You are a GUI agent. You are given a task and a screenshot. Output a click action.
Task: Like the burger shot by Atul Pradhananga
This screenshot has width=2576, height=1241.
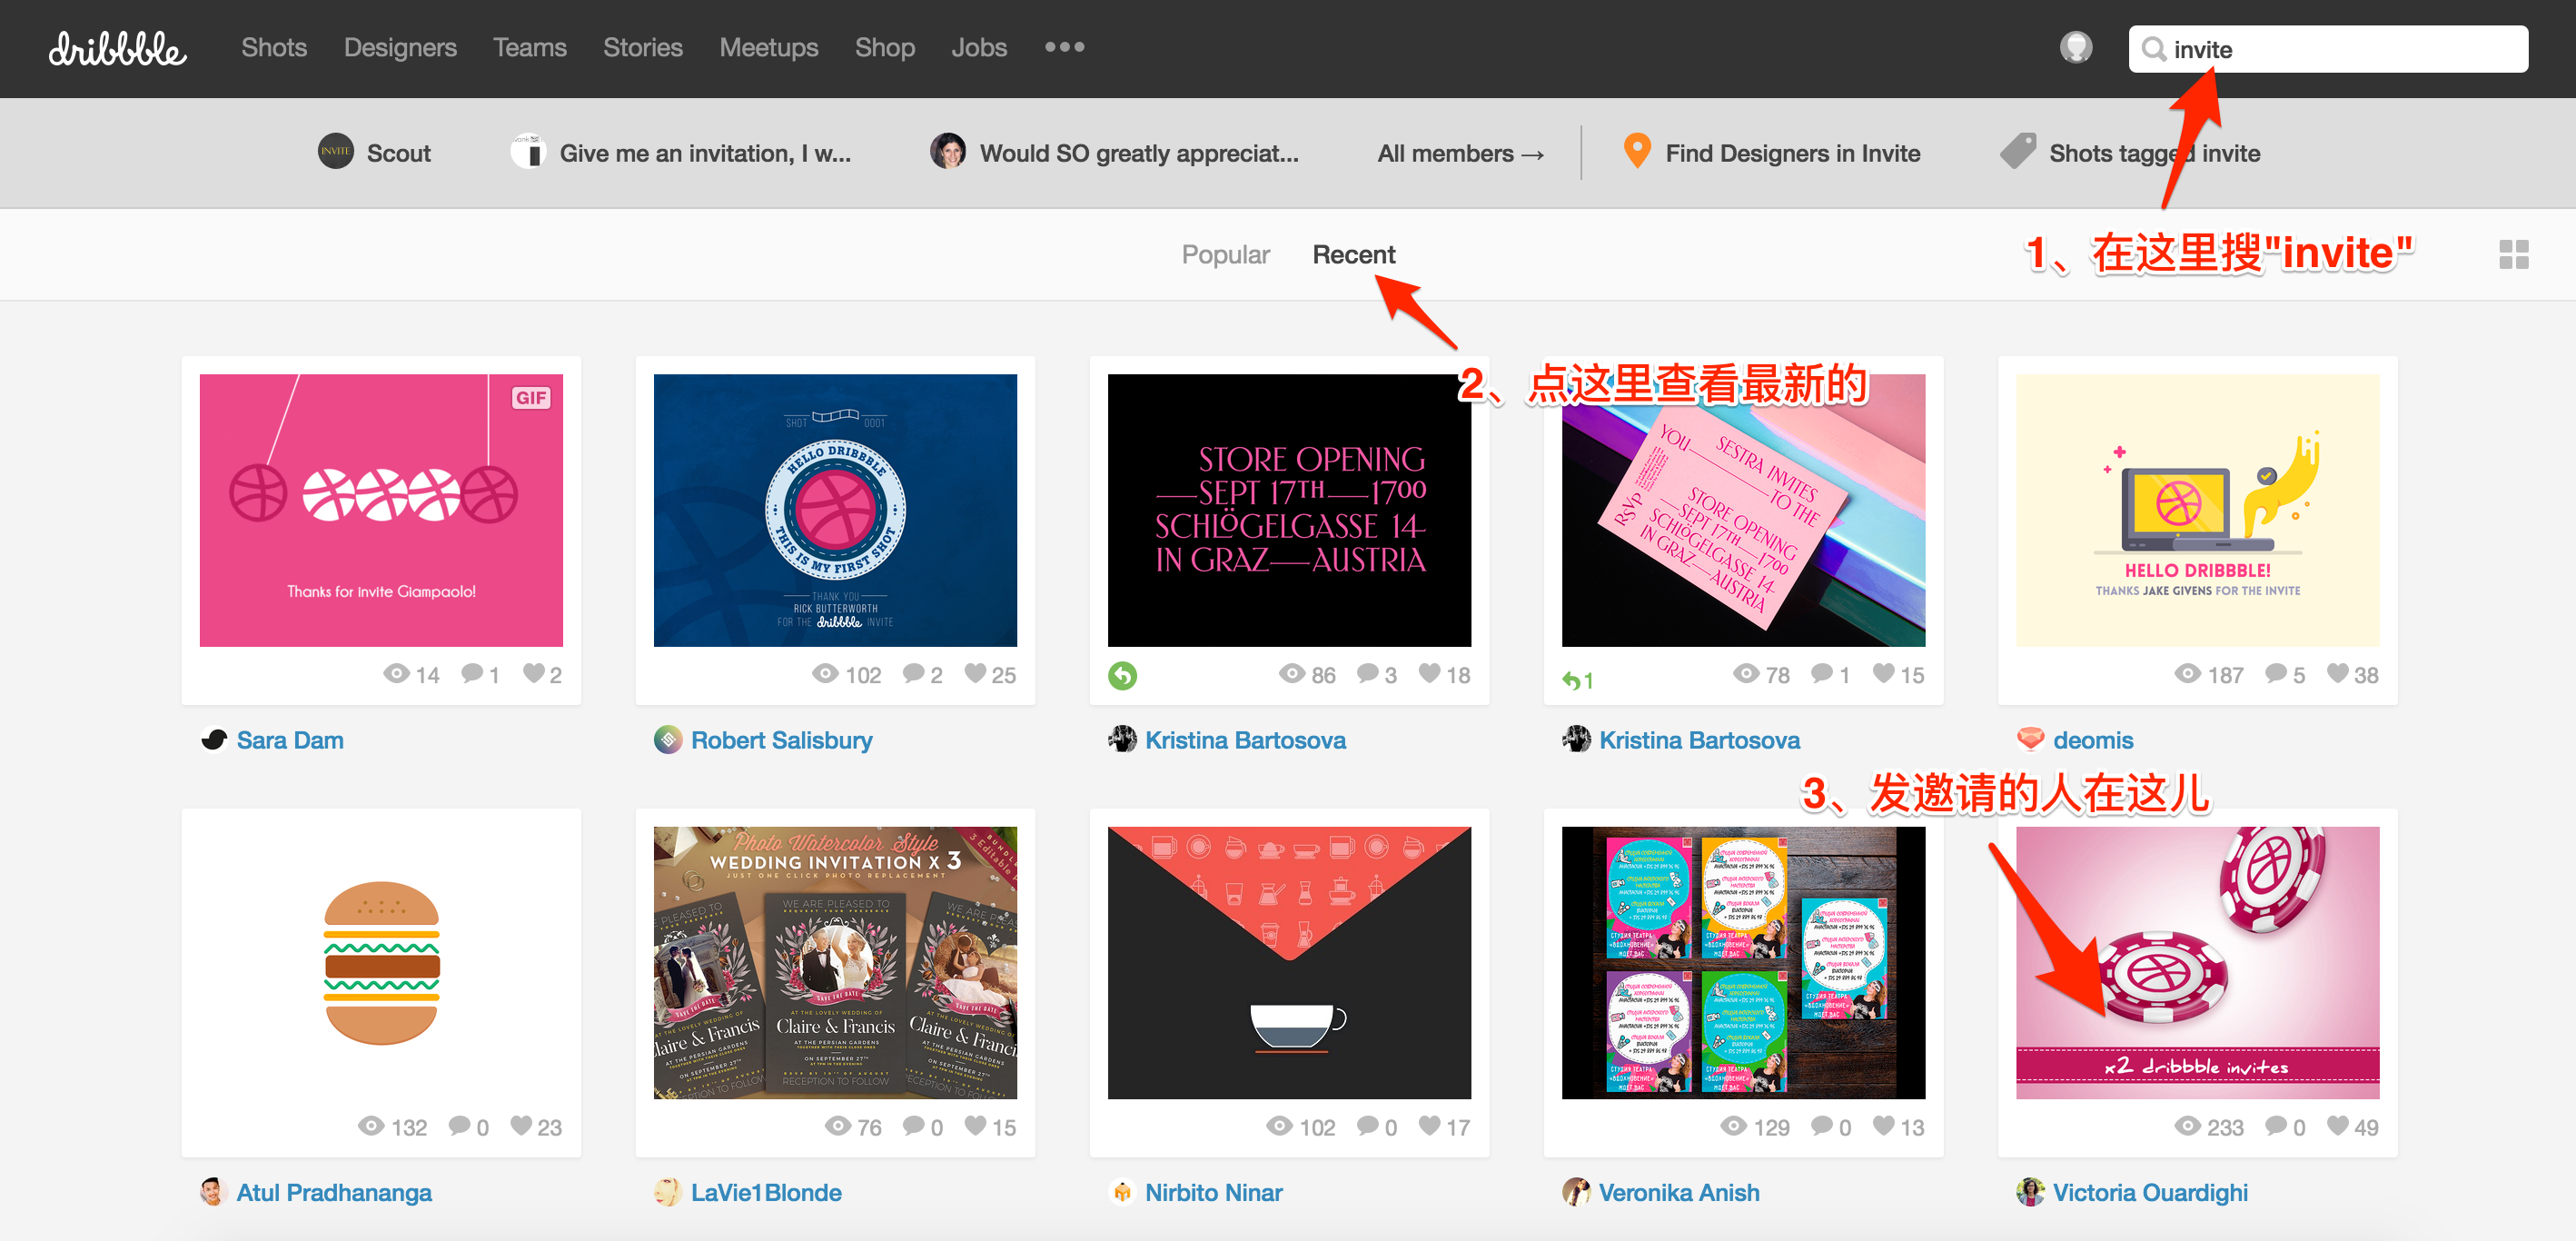[x=521, y=1125]
